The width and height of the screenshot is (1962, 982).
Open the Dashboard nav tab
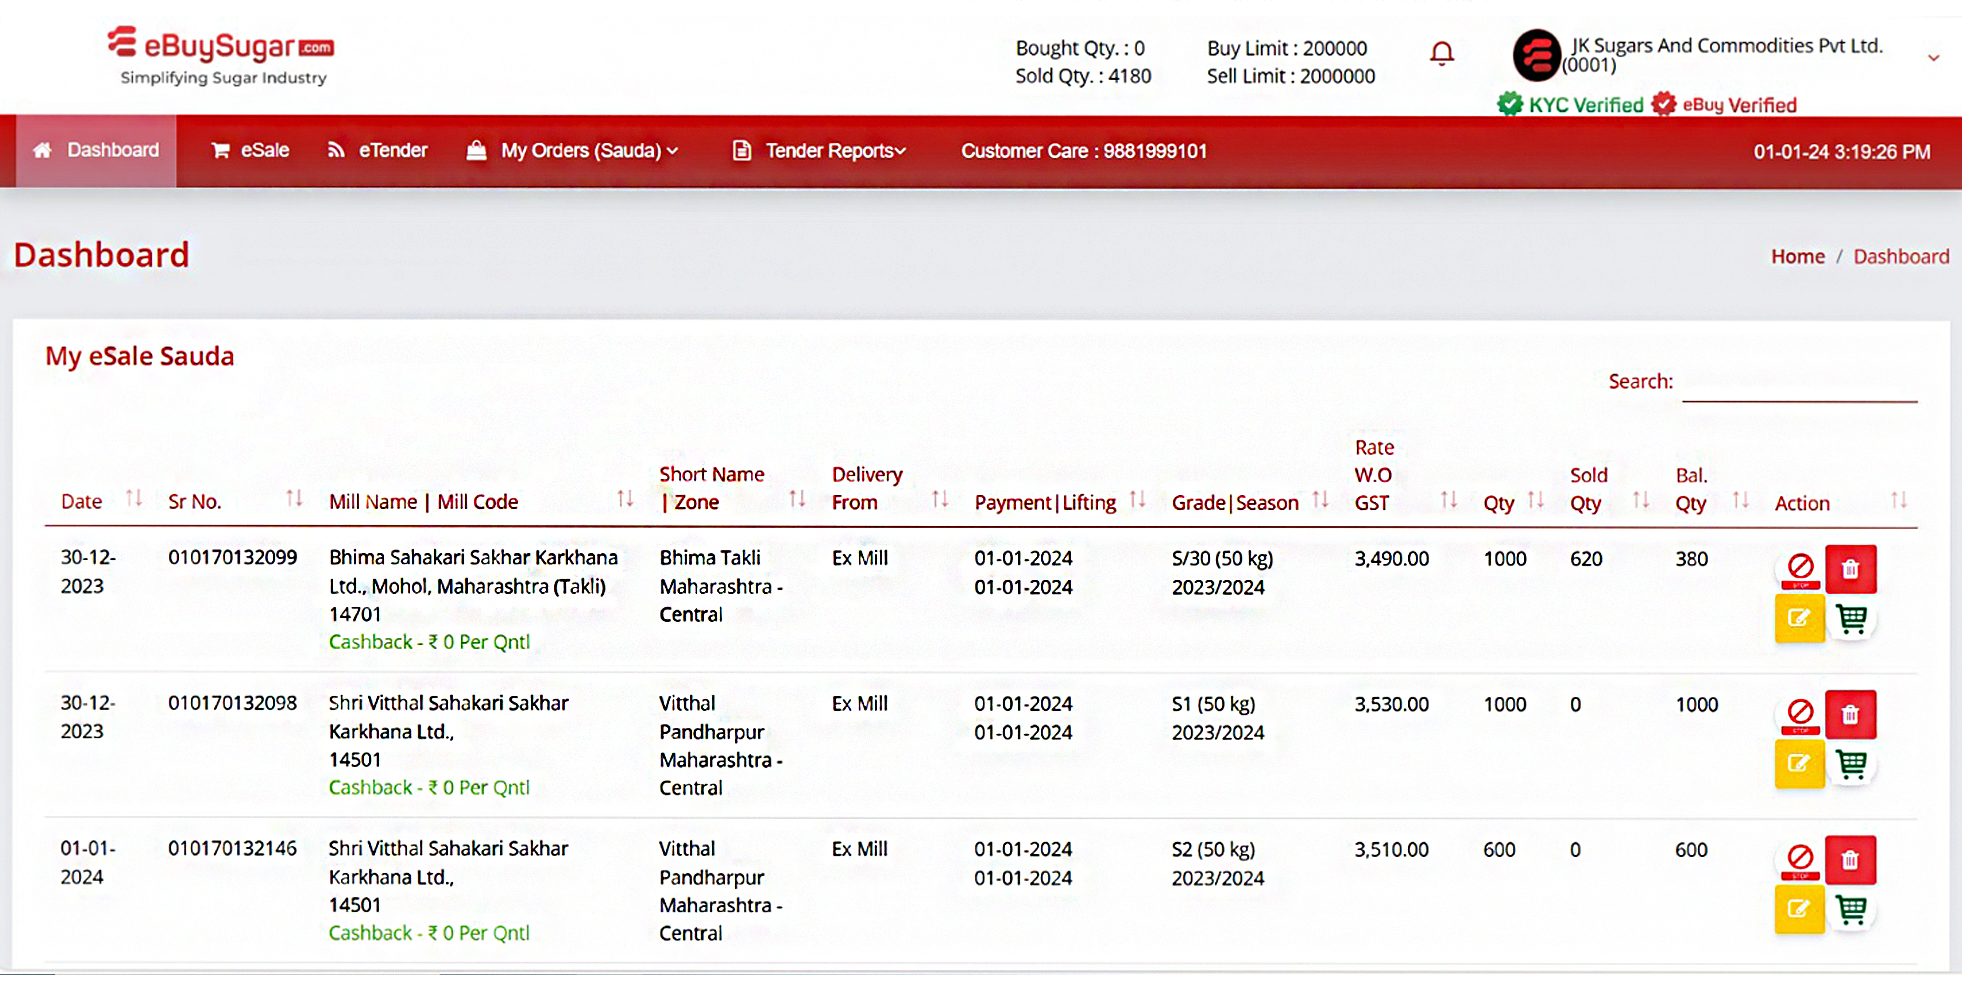(96, 151)
